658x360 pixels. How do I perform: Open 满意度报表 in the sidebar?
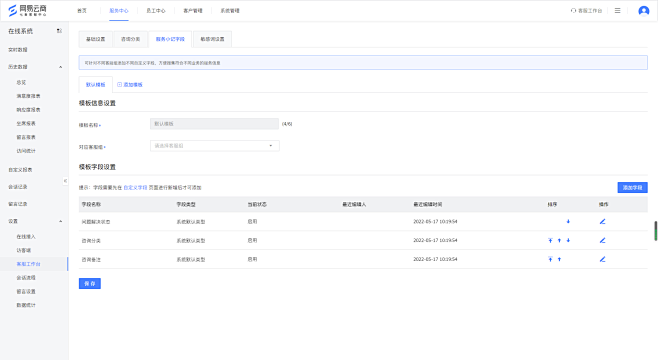tap(29, 96)
